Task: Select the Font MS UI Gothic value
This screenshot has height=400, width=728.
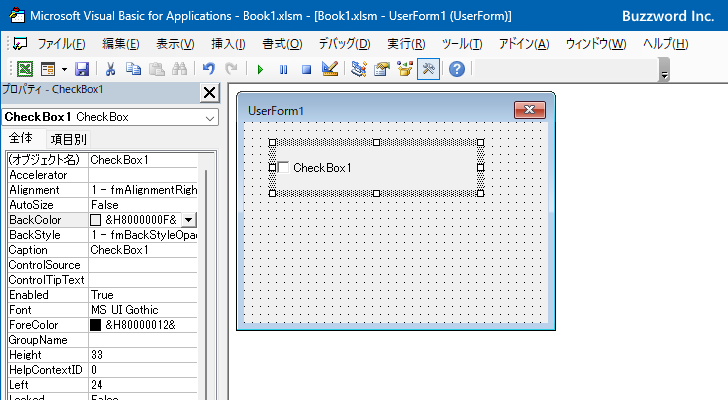Action: click(143, 310)
